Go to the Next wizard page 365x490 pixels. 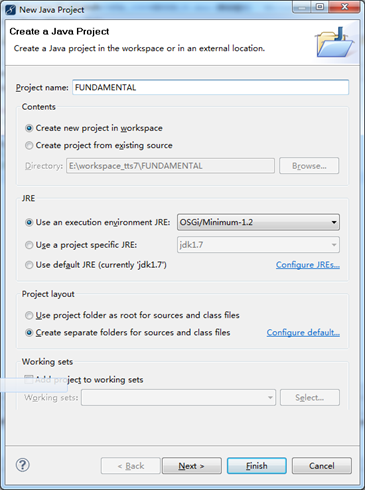click(192, 466)
